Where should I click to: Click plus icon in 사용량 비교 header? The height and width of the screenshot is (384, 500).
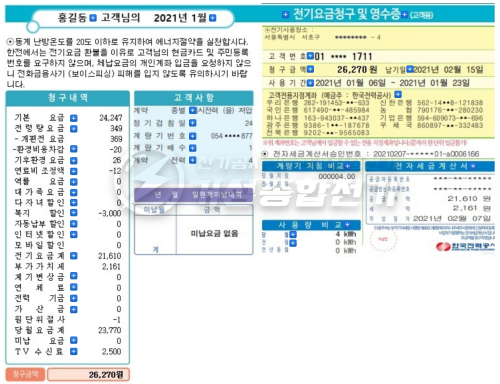click(347, 225)
